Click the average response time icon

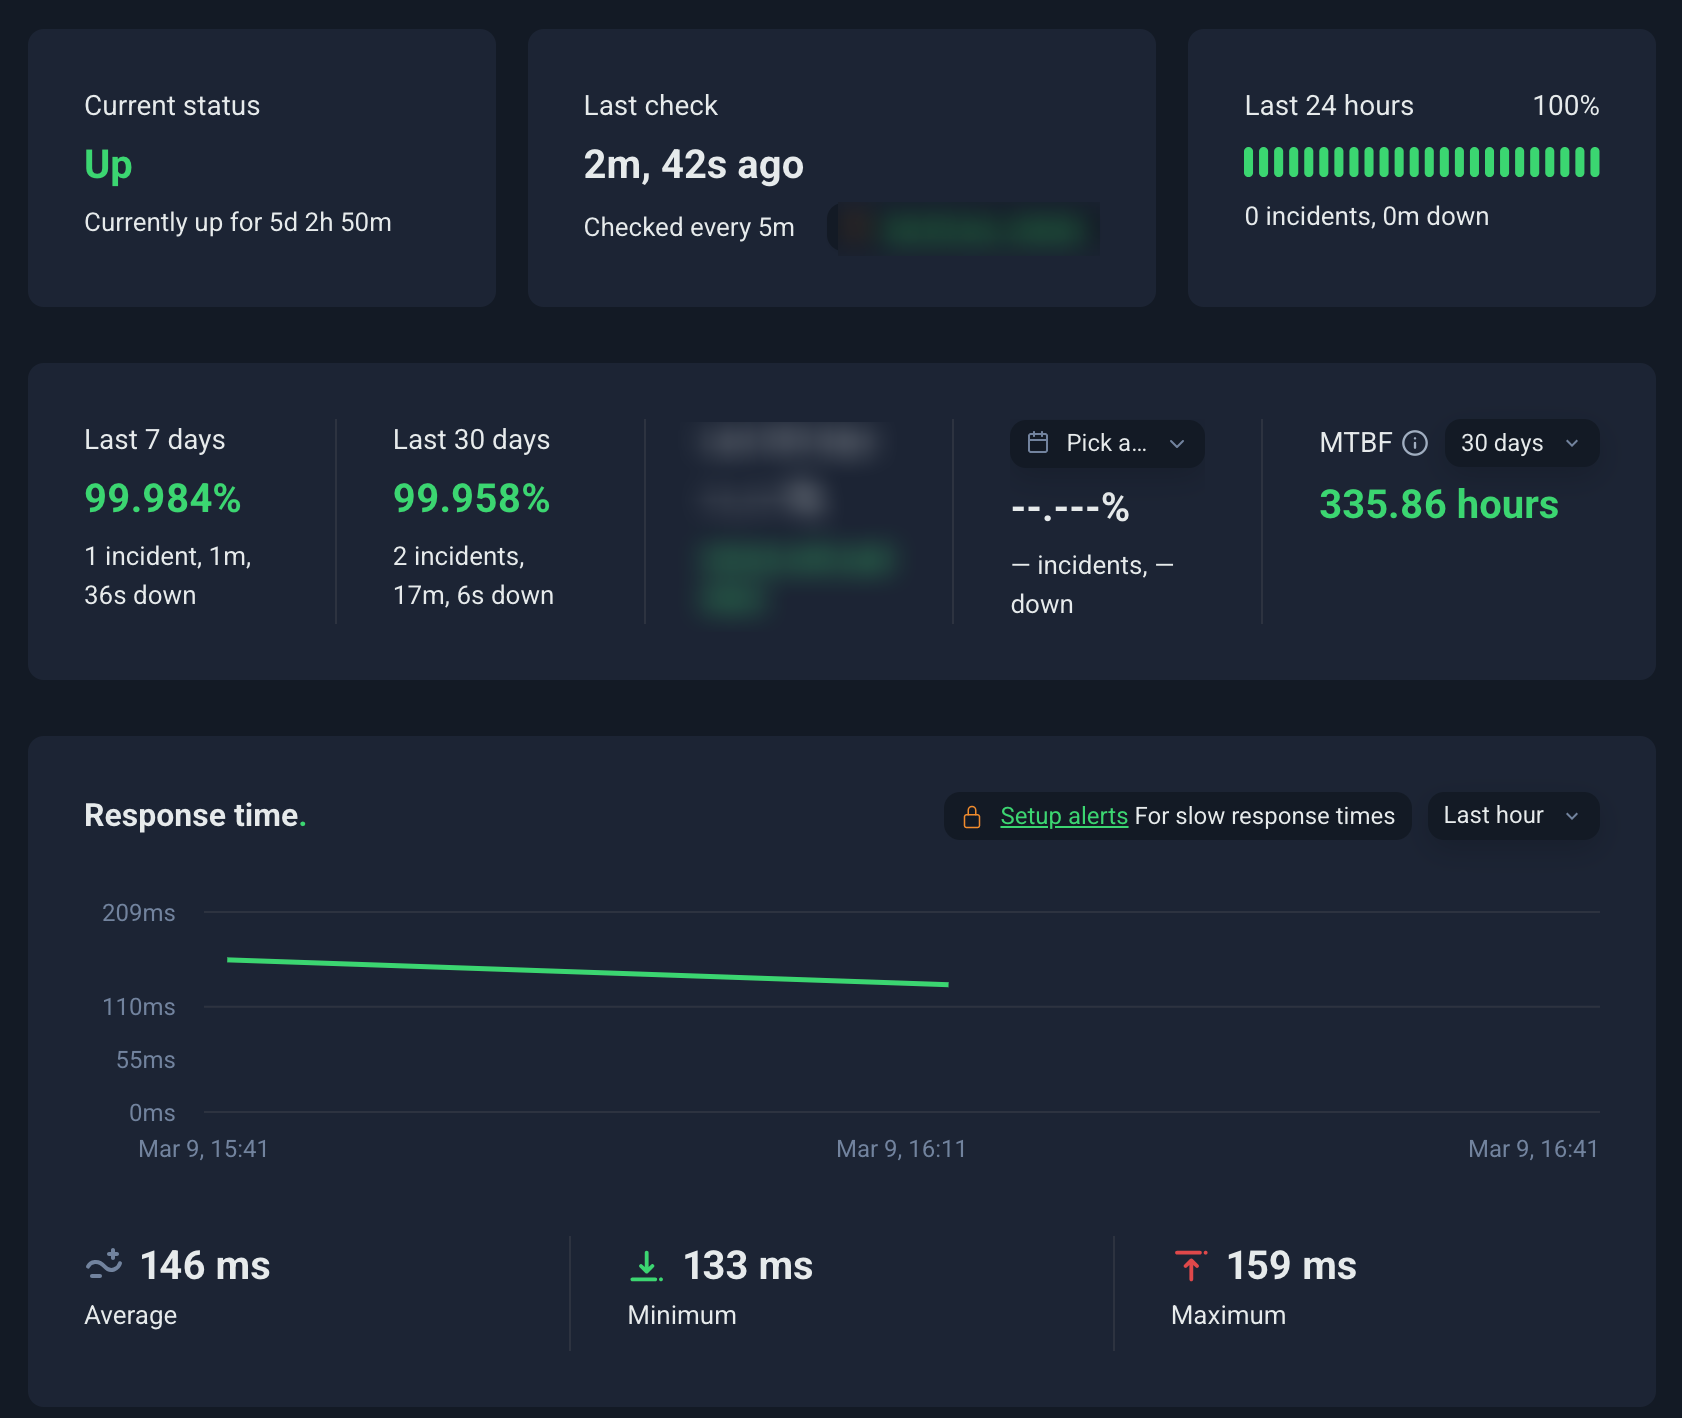[104, 1265]
